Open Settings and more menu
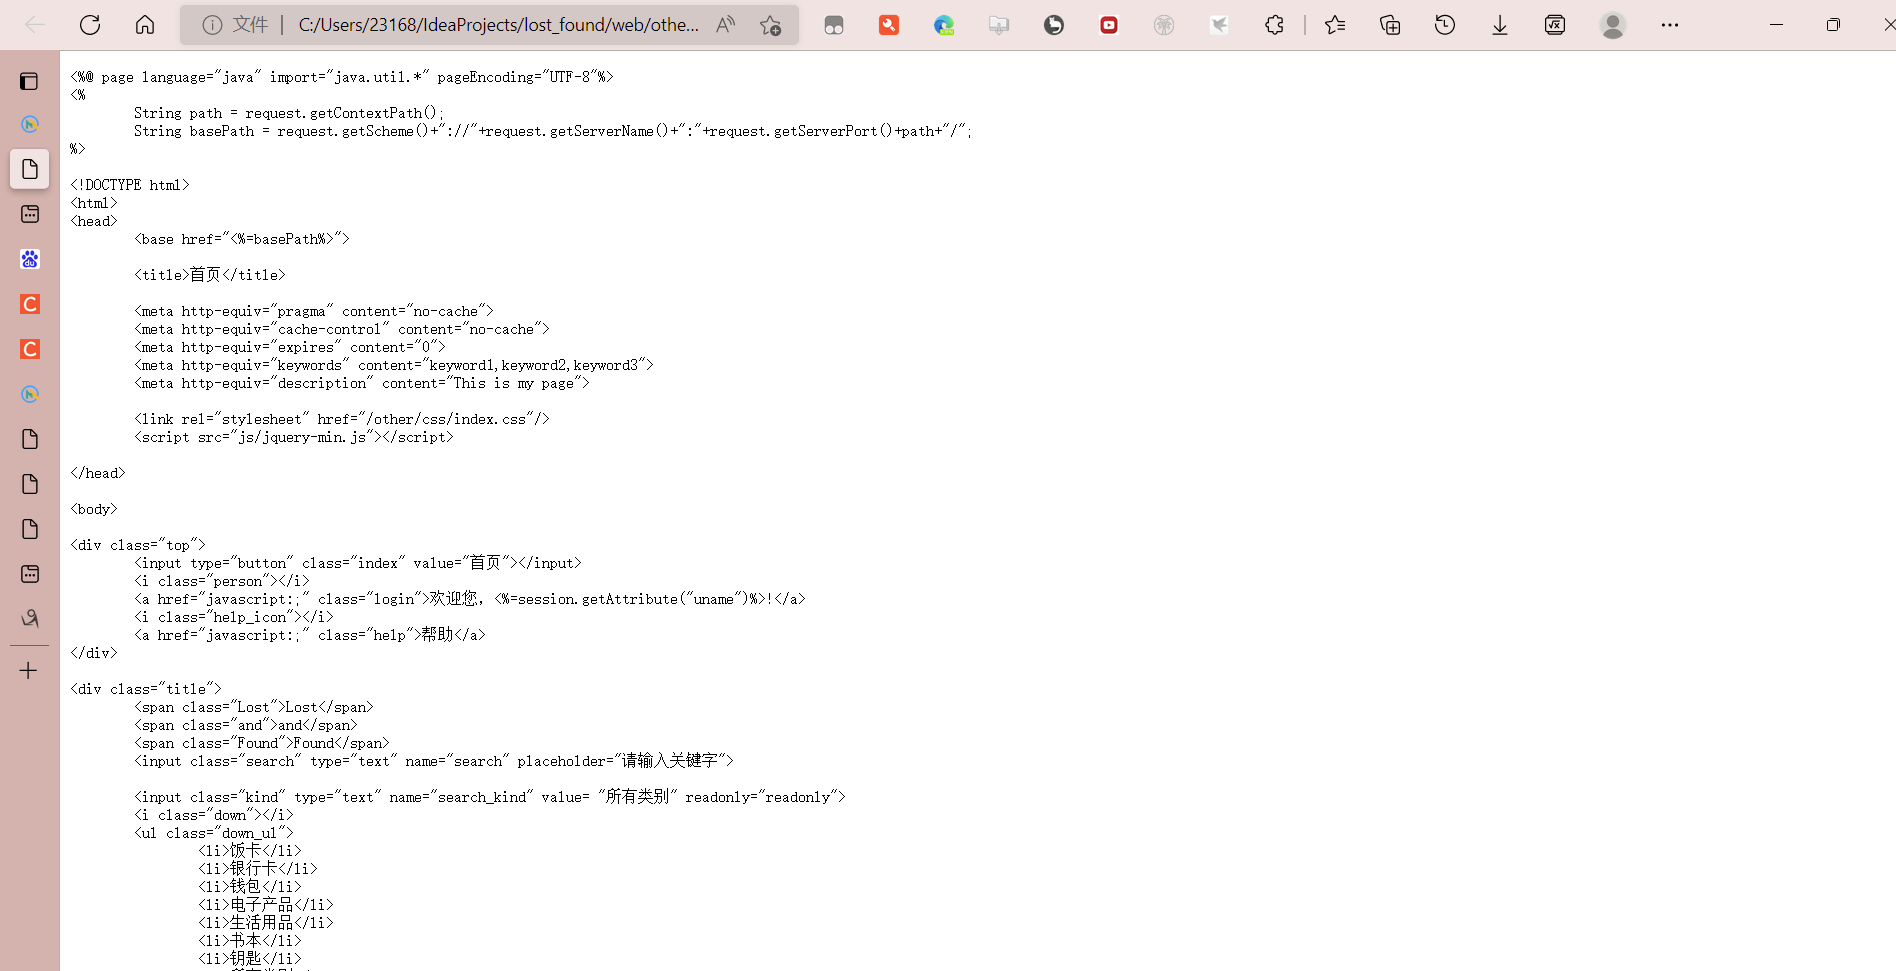The height and width of the screenshot is (971, 1896). point(1670,25)
